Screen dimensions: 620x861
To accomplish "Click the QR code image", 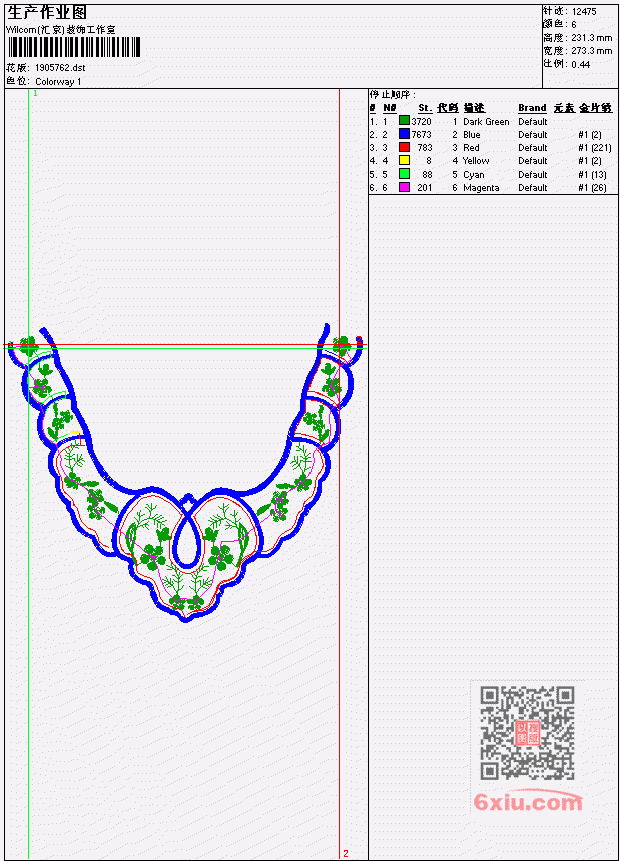I will pyautogui.click(x=527, y=733).
